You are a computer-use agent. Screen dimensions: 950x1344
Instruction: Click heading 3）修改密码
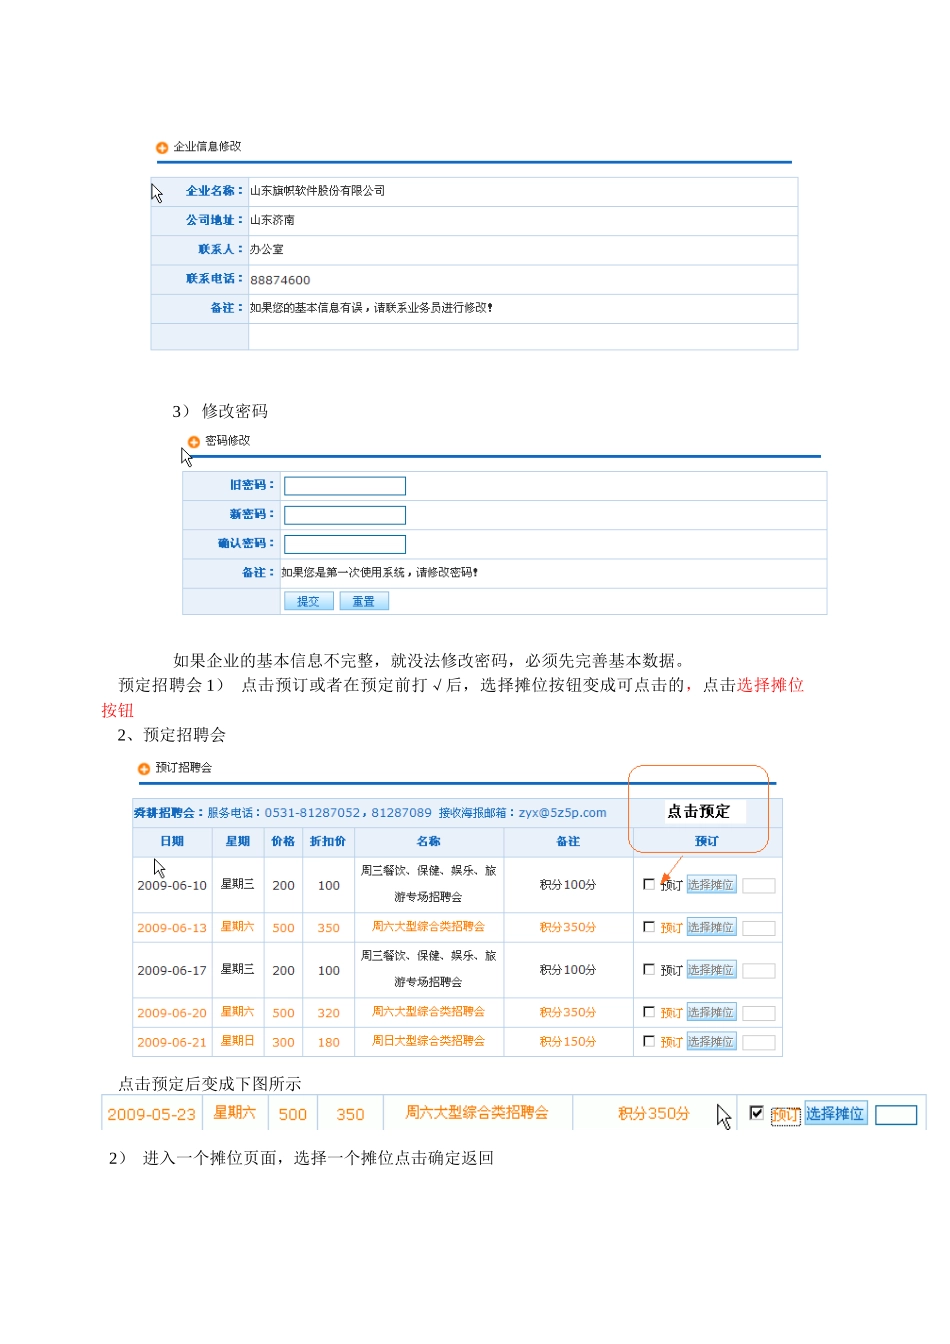coord(220,412)
